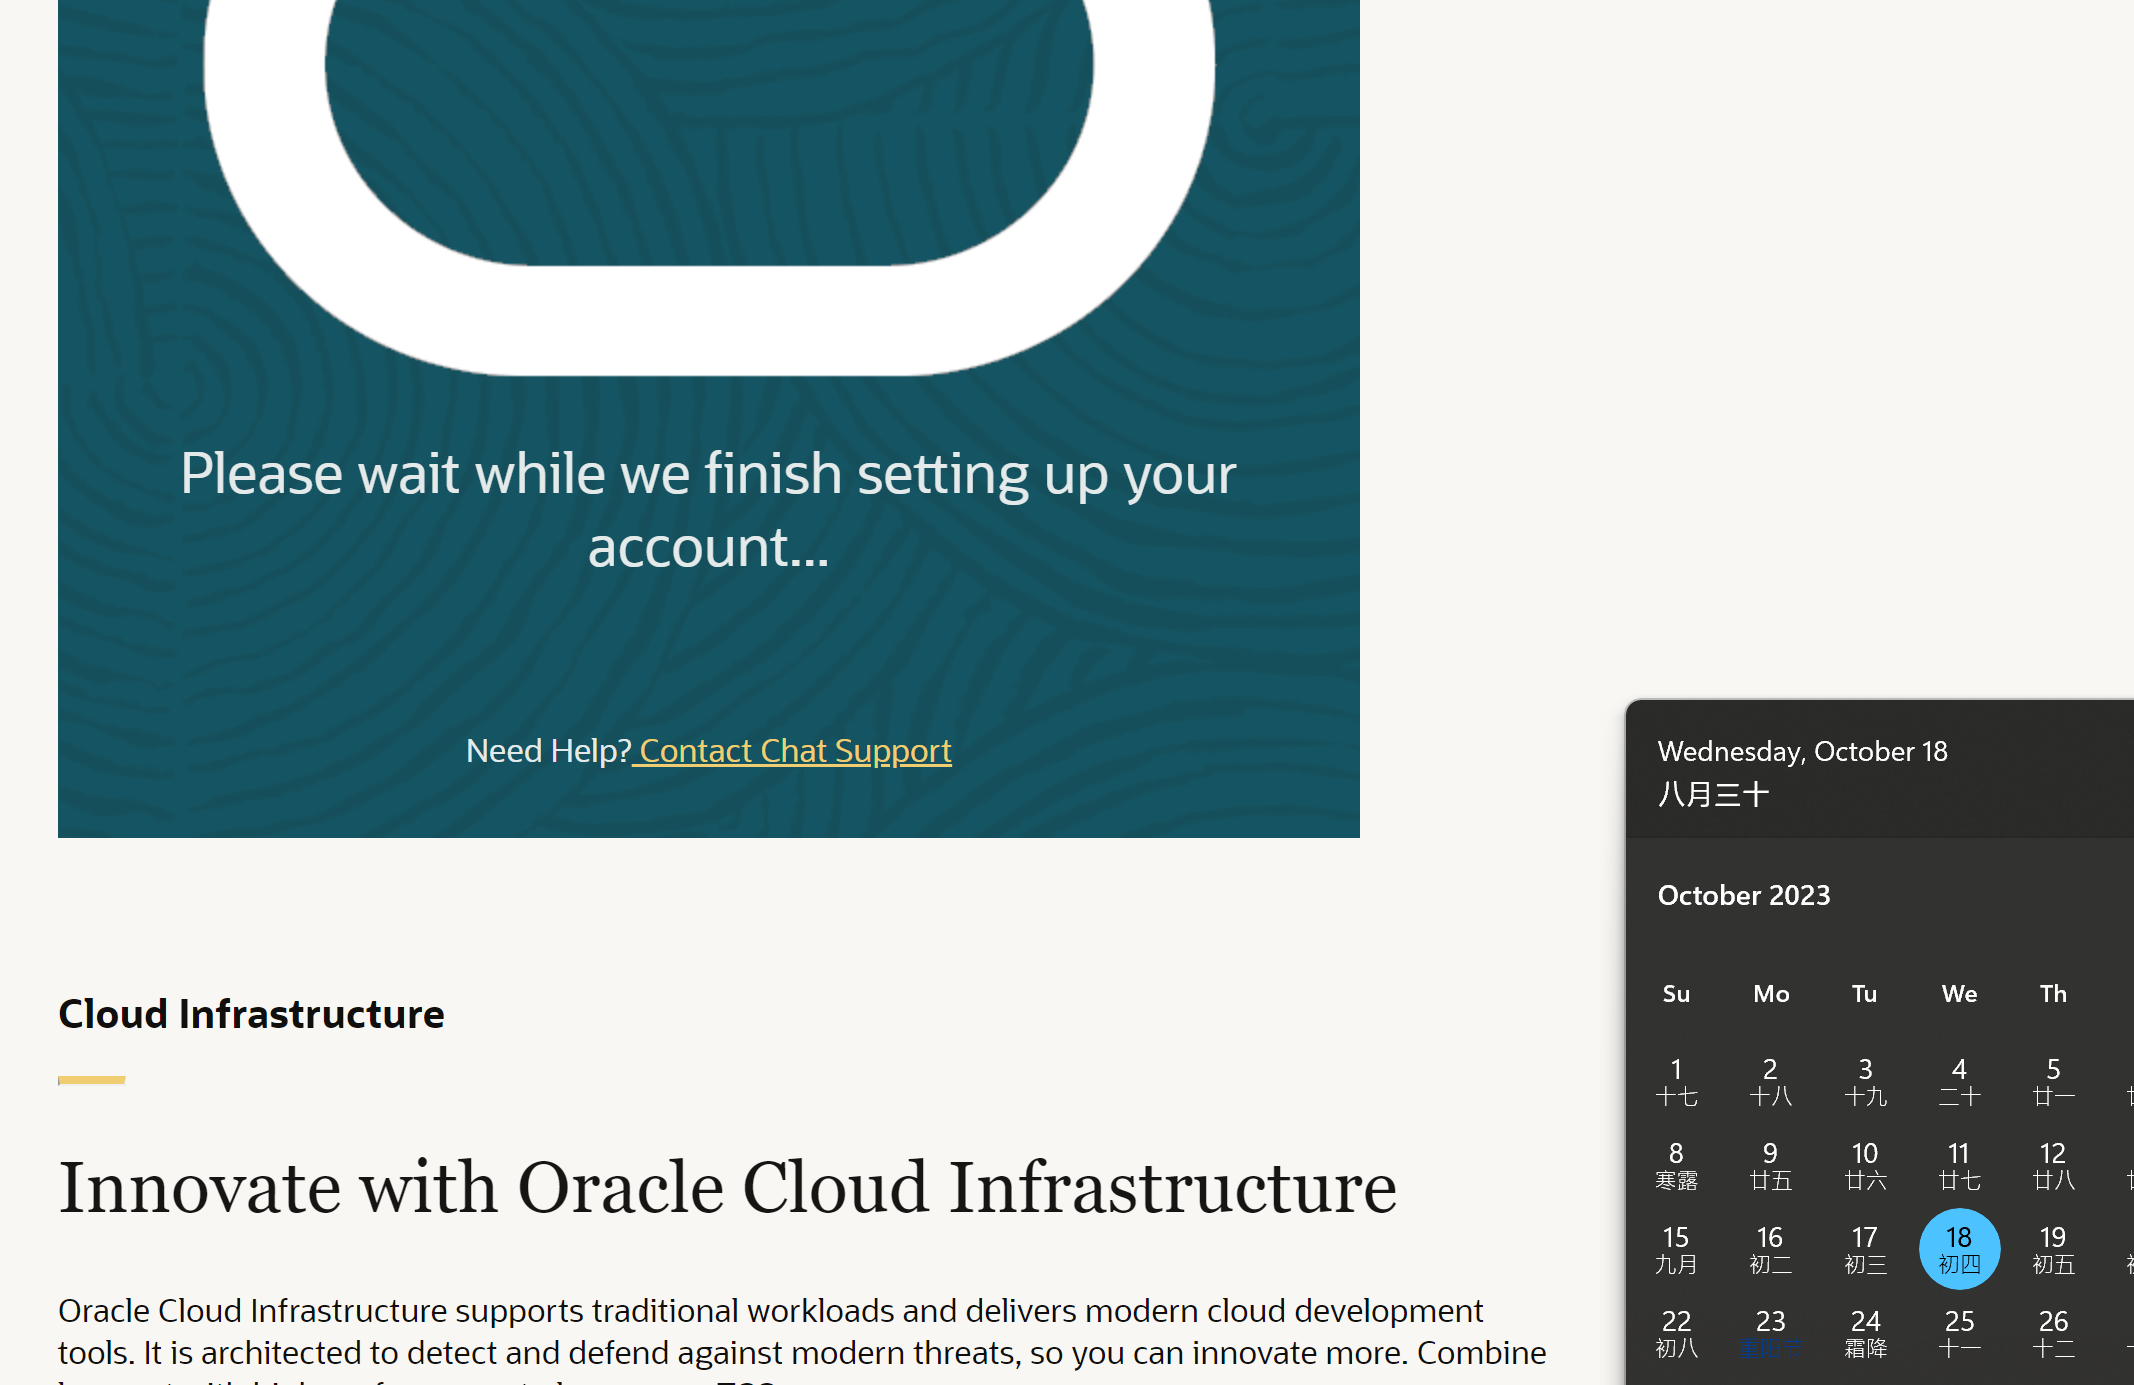Click the October 2023 month header

(1743, 895)
